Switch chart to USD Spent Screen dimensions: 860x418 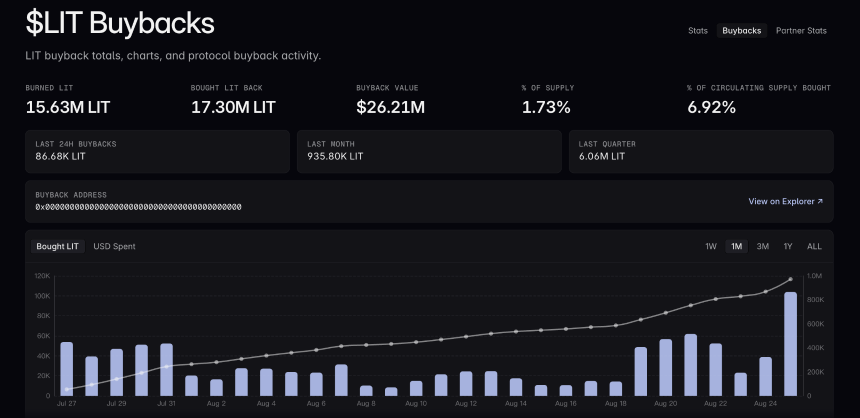[x=114, y=246]
